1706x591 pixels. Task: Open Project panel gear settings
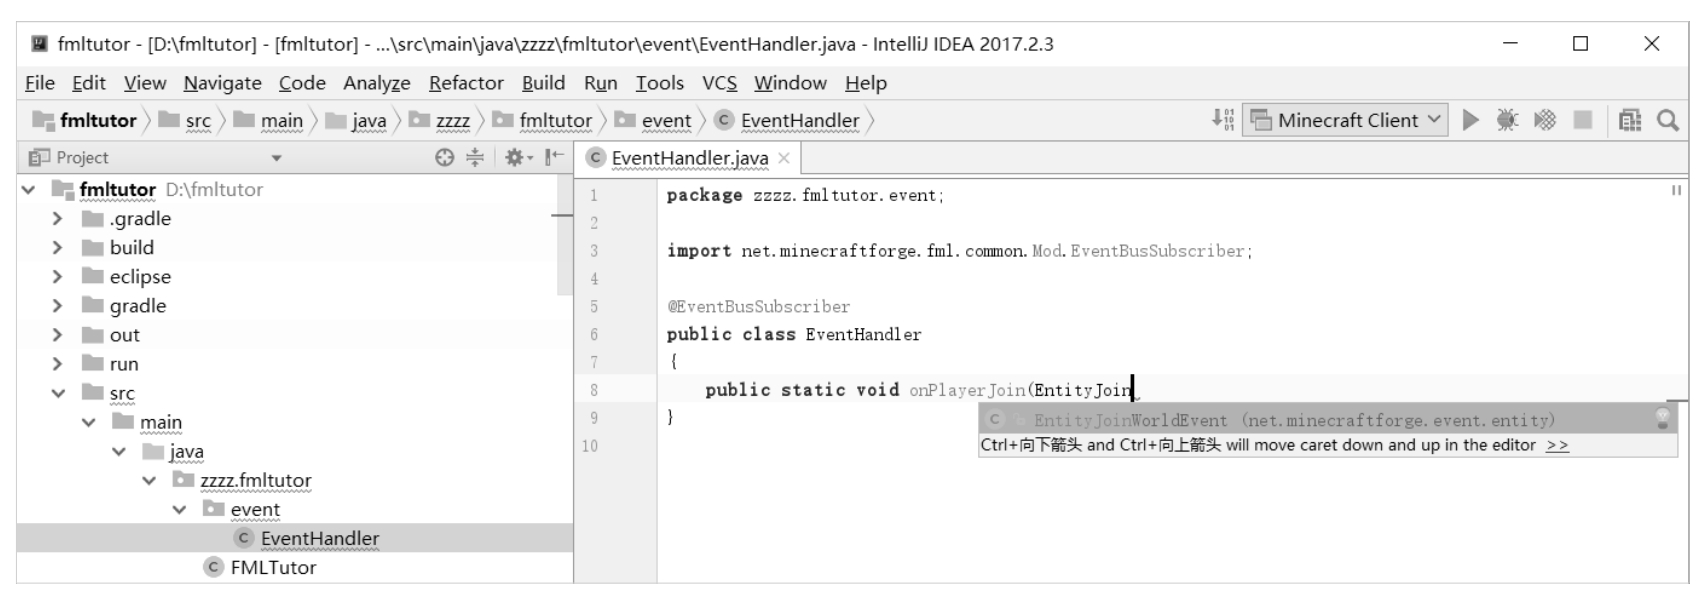click(x=515, y=157)
